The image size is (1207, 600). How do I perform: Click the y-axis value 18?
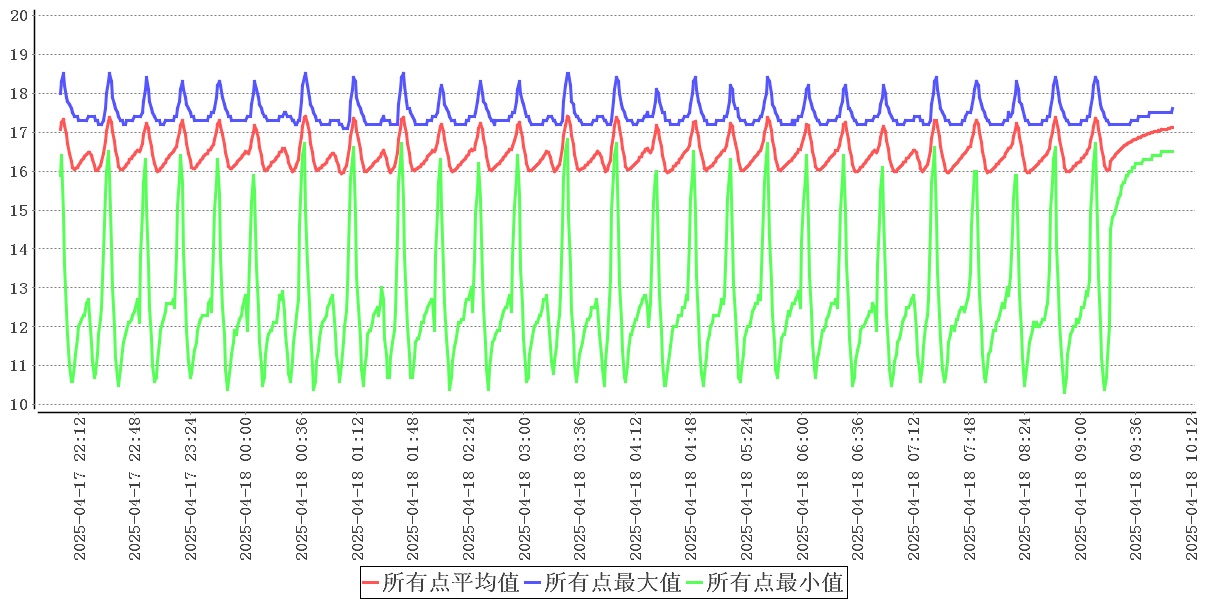[18, 93]
